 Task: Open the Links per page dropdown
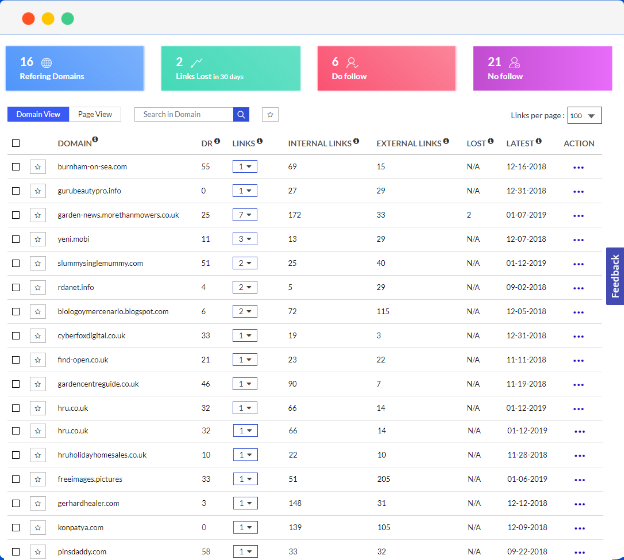pyautogui.click(x=584, y=115)
